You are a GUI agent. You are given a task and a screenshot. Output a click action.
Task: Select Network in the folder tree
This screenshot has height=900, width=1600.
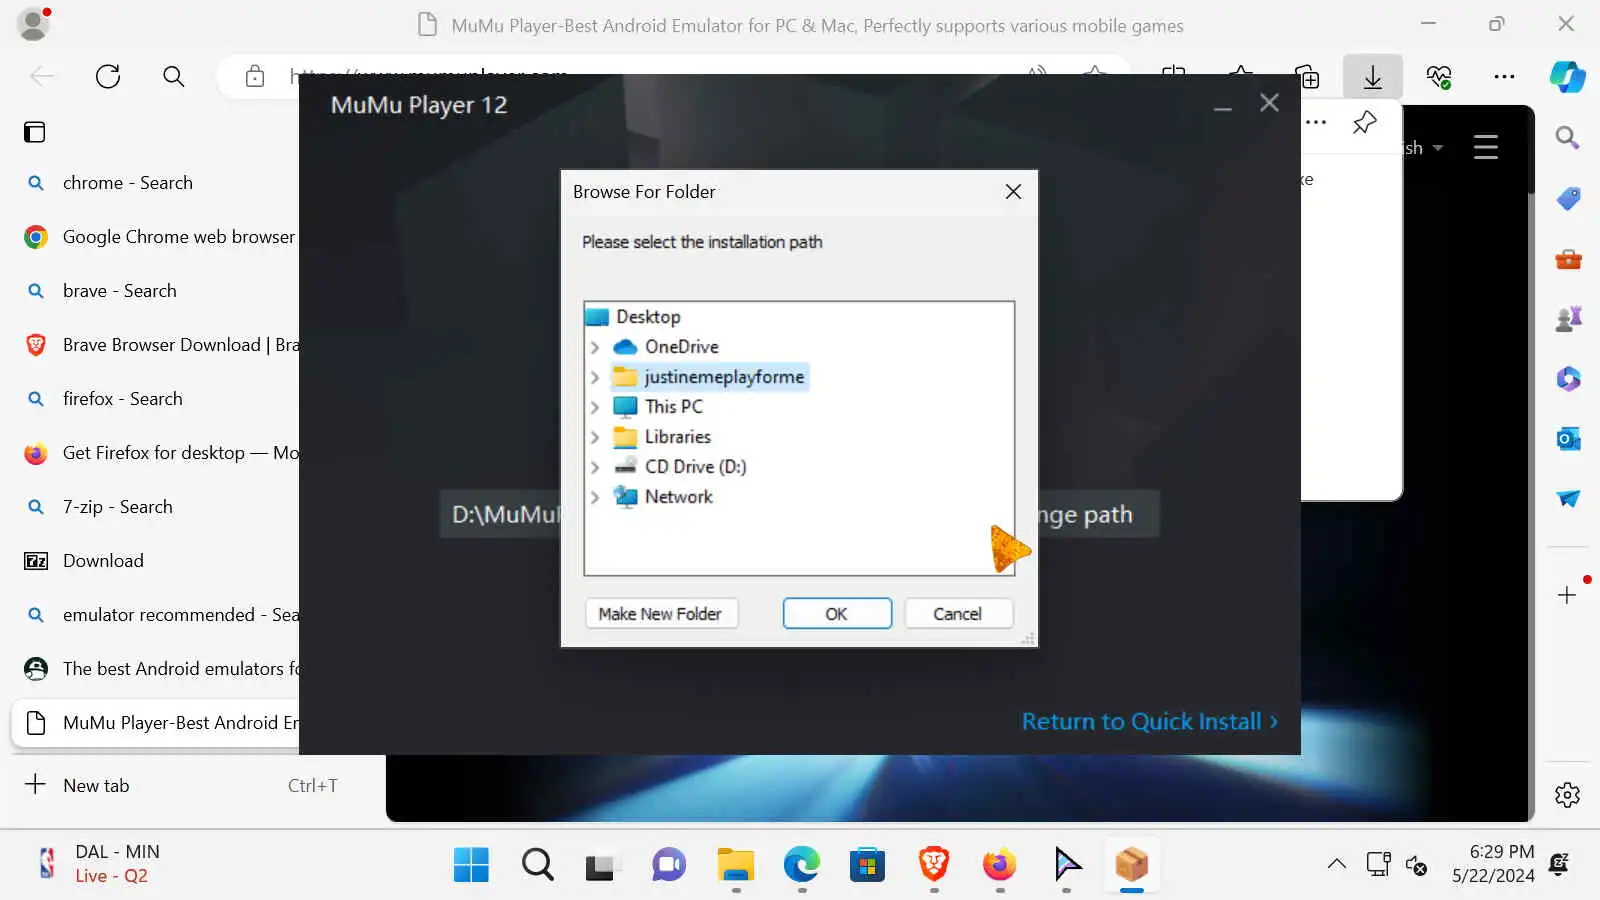678,497
